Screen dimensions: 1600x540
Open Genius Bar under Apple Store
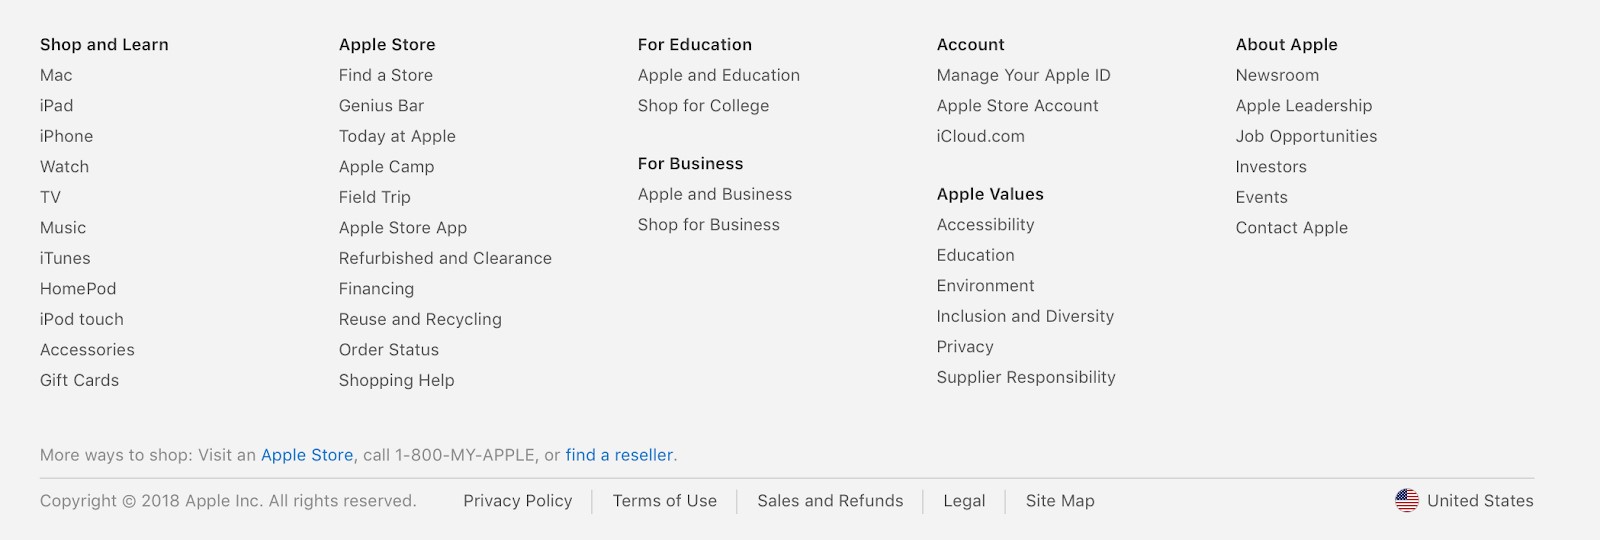[x=381, y=106]
